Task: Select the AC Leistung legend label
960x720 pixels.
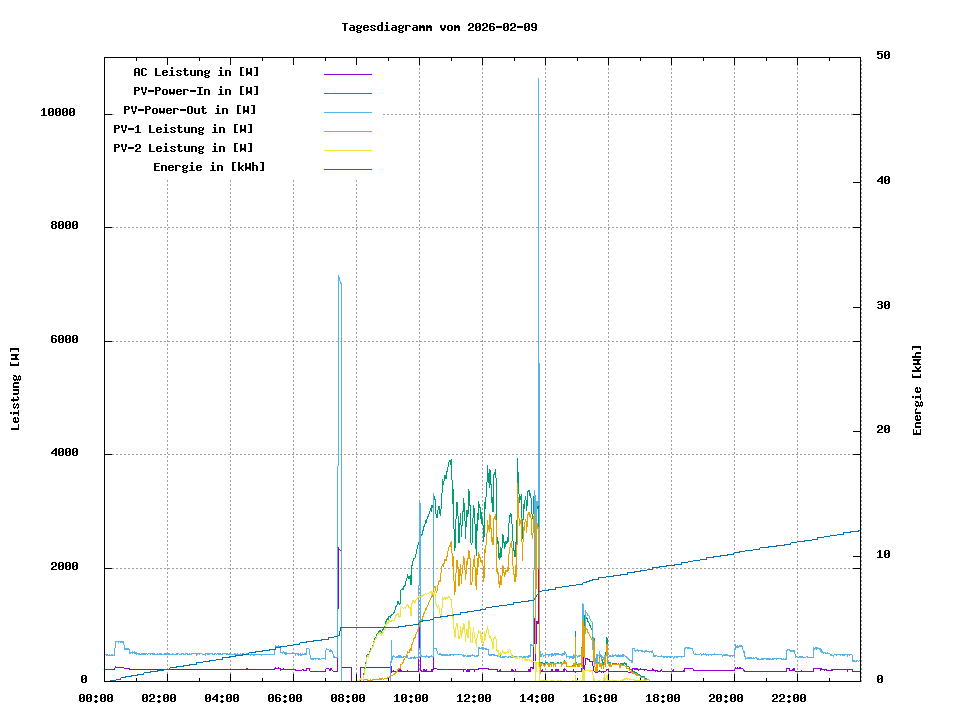Action: coord(196,72)
